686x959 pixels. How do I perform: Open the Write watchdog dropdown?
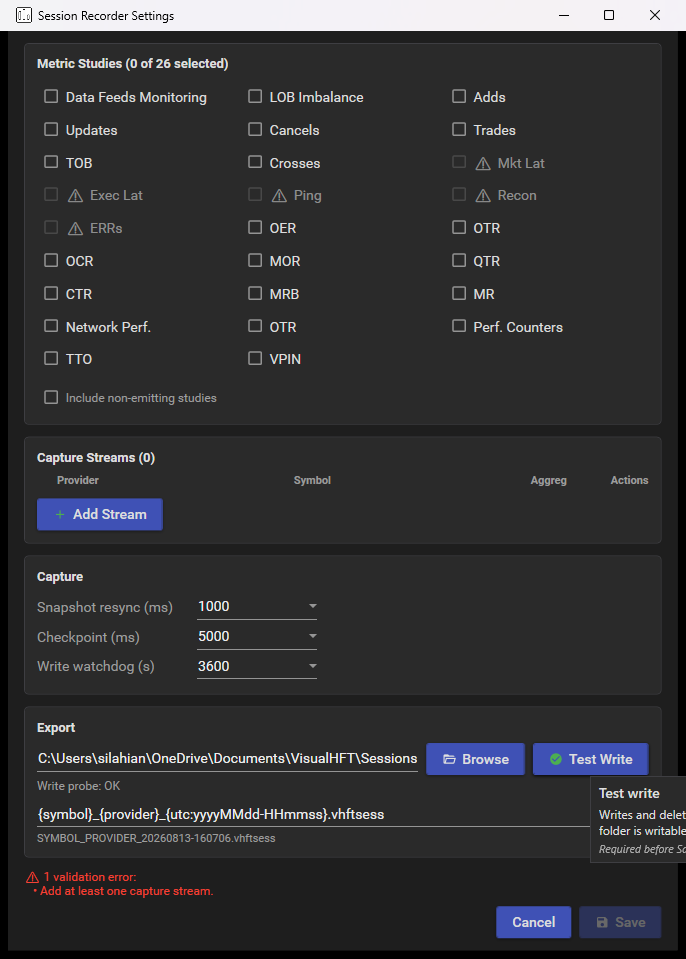pos(257,666)
